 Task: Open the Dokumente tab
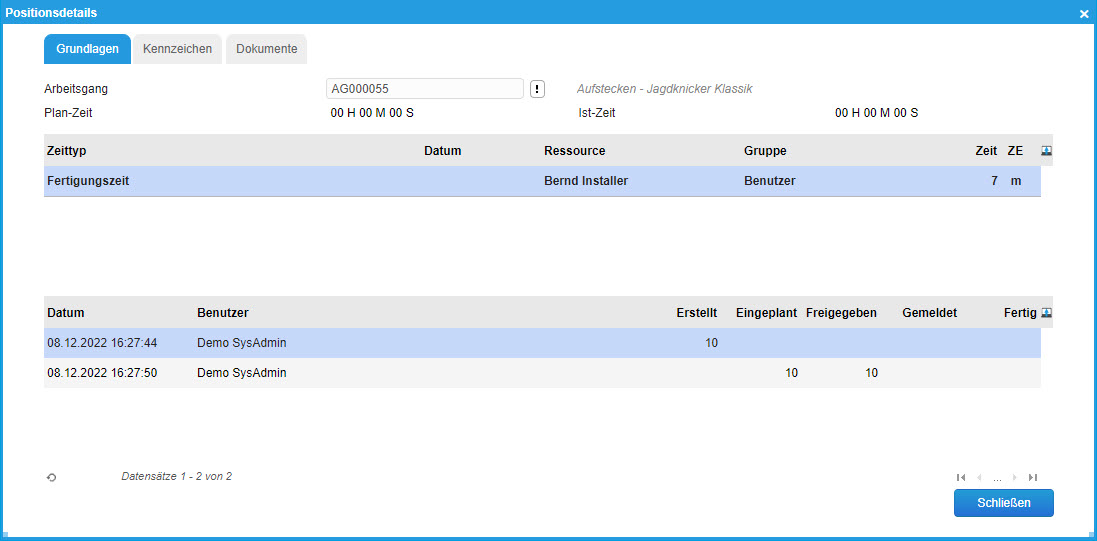[266, 49]
